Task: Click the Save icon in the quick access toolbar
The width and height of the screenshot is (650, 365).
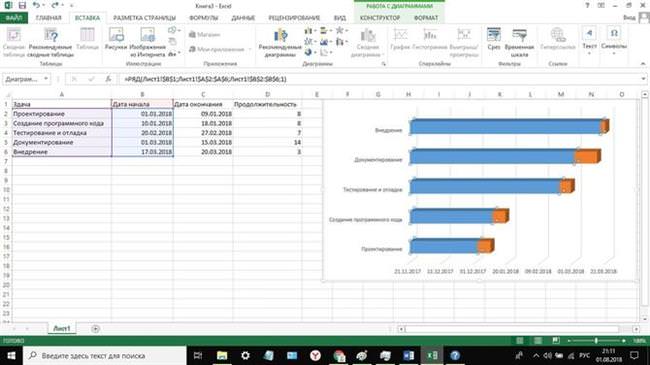Action: tap(22, 5)
